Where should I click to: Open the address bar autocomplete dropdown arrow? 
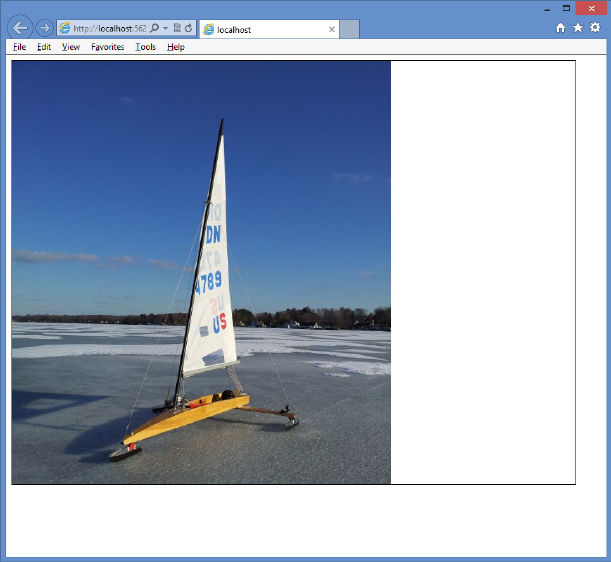165,28
